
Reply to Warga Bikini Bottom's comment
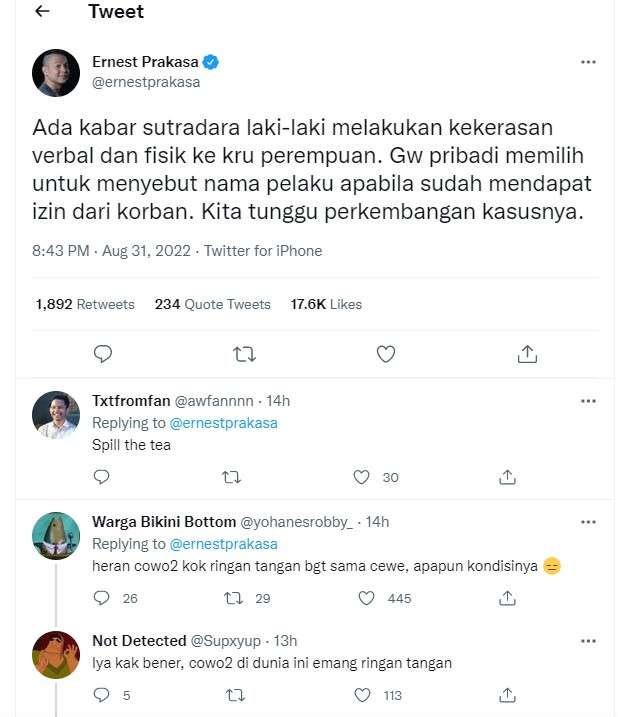pyautogui.click(x=101, y=598)
